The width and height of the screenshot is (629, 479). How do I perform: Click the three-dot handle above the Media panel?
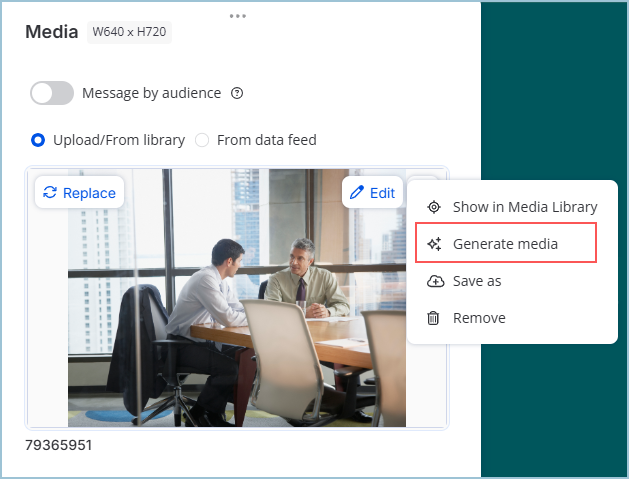click(x=237, y=16)
